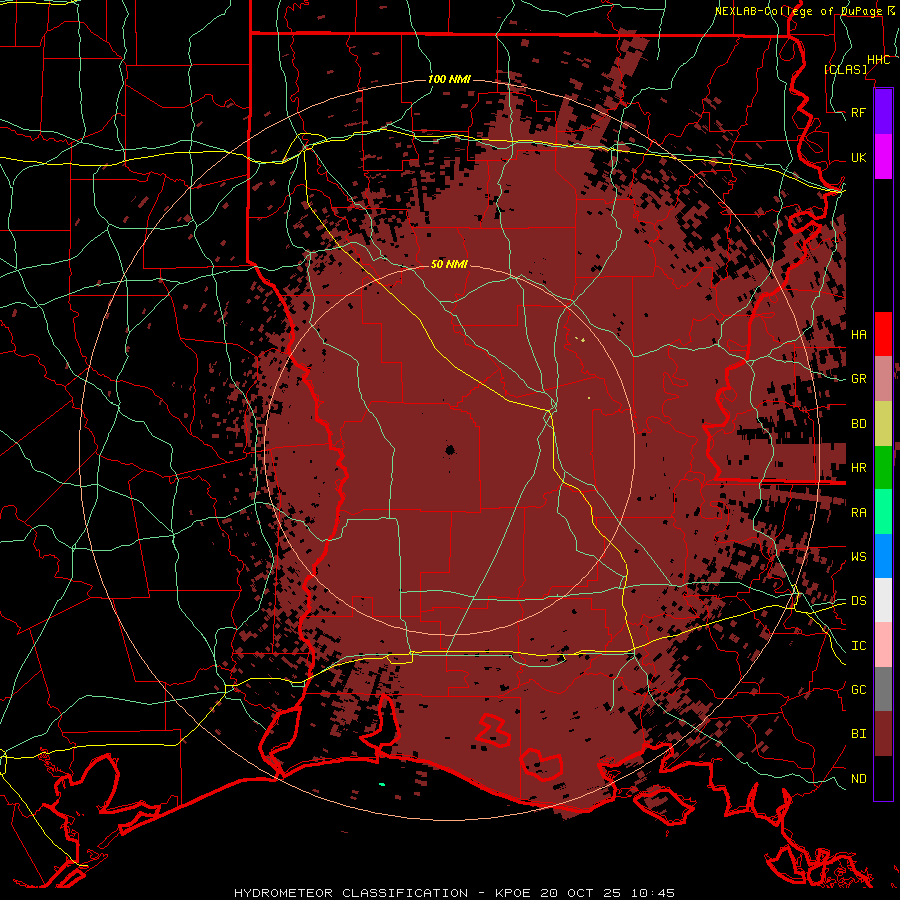
Task: Click the Hydrometeor Classification KPOE timestamp caption
Action: point(454,893)
